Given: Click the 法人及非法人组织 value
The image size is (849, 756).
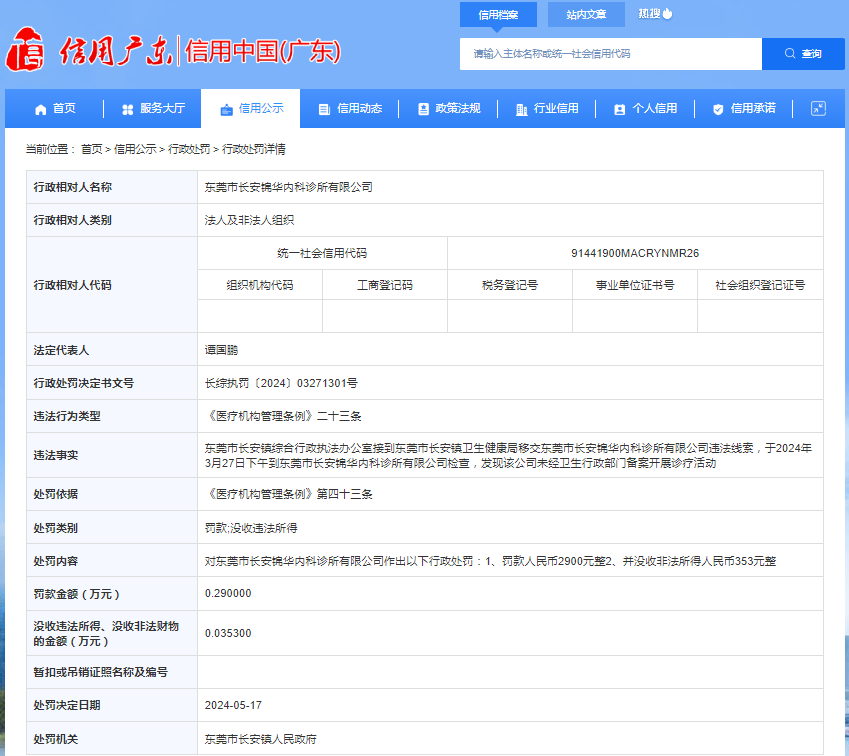Looking at the screenshot, I should (249, 220).
